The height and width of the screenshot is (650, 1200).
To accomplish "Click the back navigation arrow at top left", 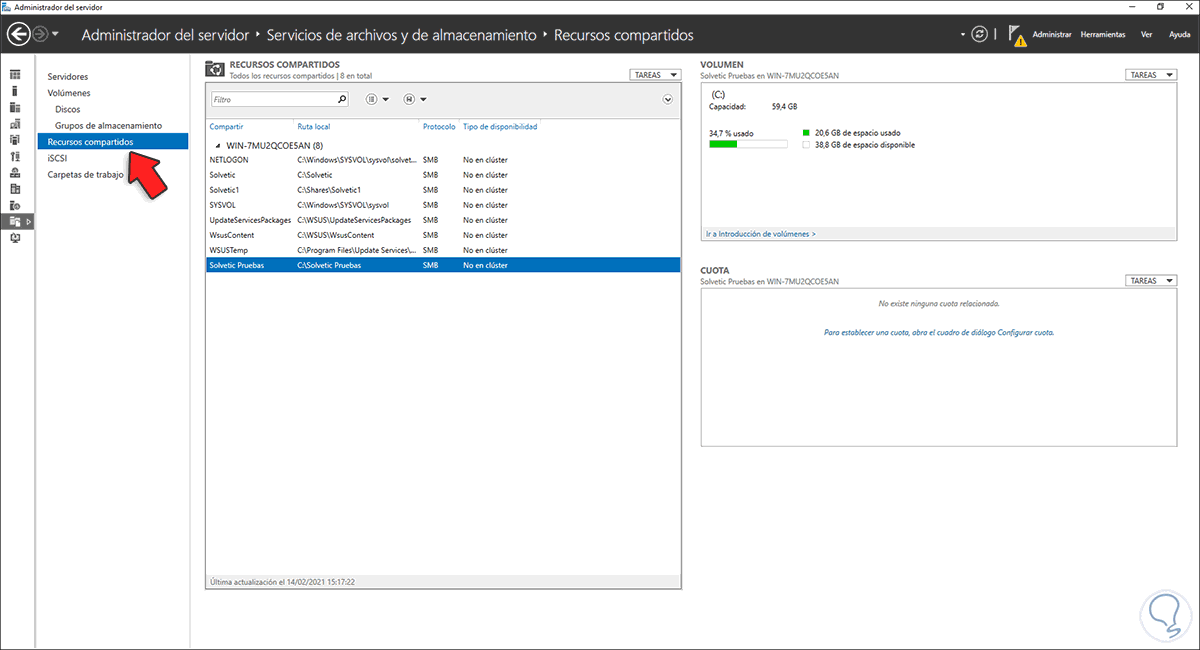I will click(18, 33).
